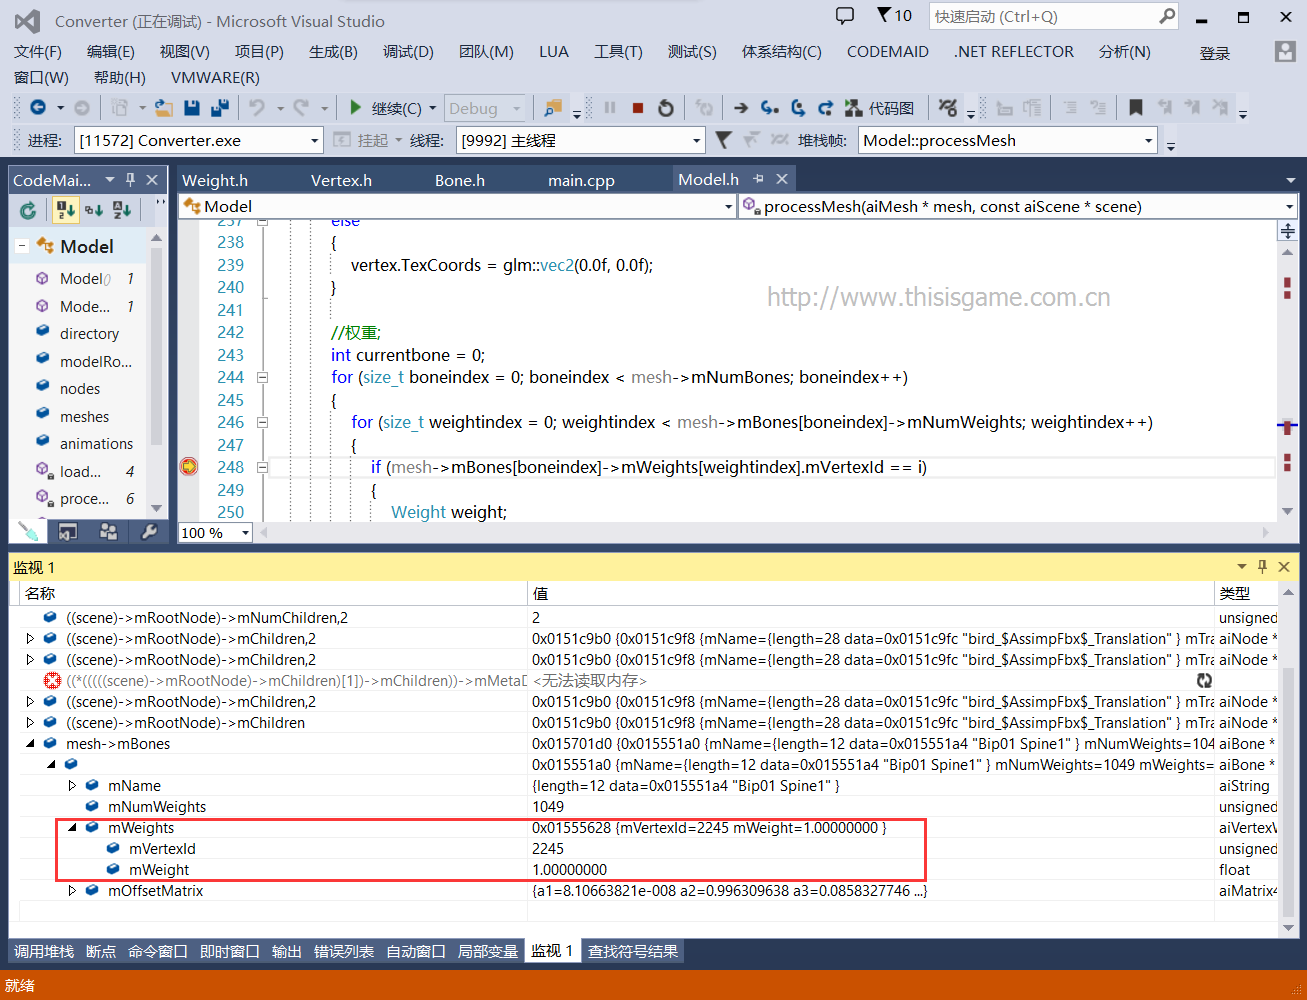Click the Navigate Backward arrow icon
The height and width of the screenshot is (1000, 1307).
point(38,108)
